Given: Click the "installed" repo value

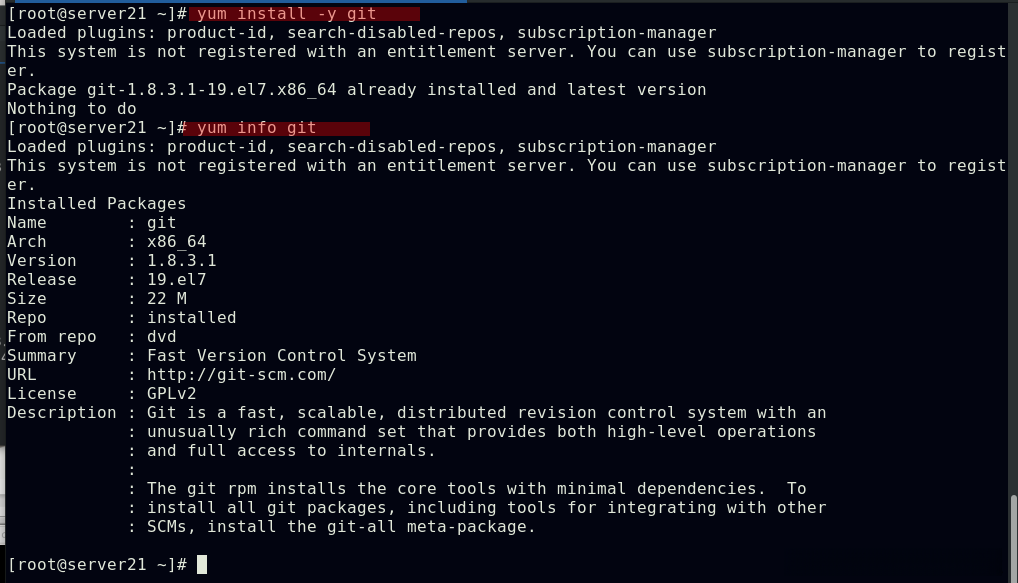Looking at the screenshot, I should pyautogui.click(x=191, y=318).
